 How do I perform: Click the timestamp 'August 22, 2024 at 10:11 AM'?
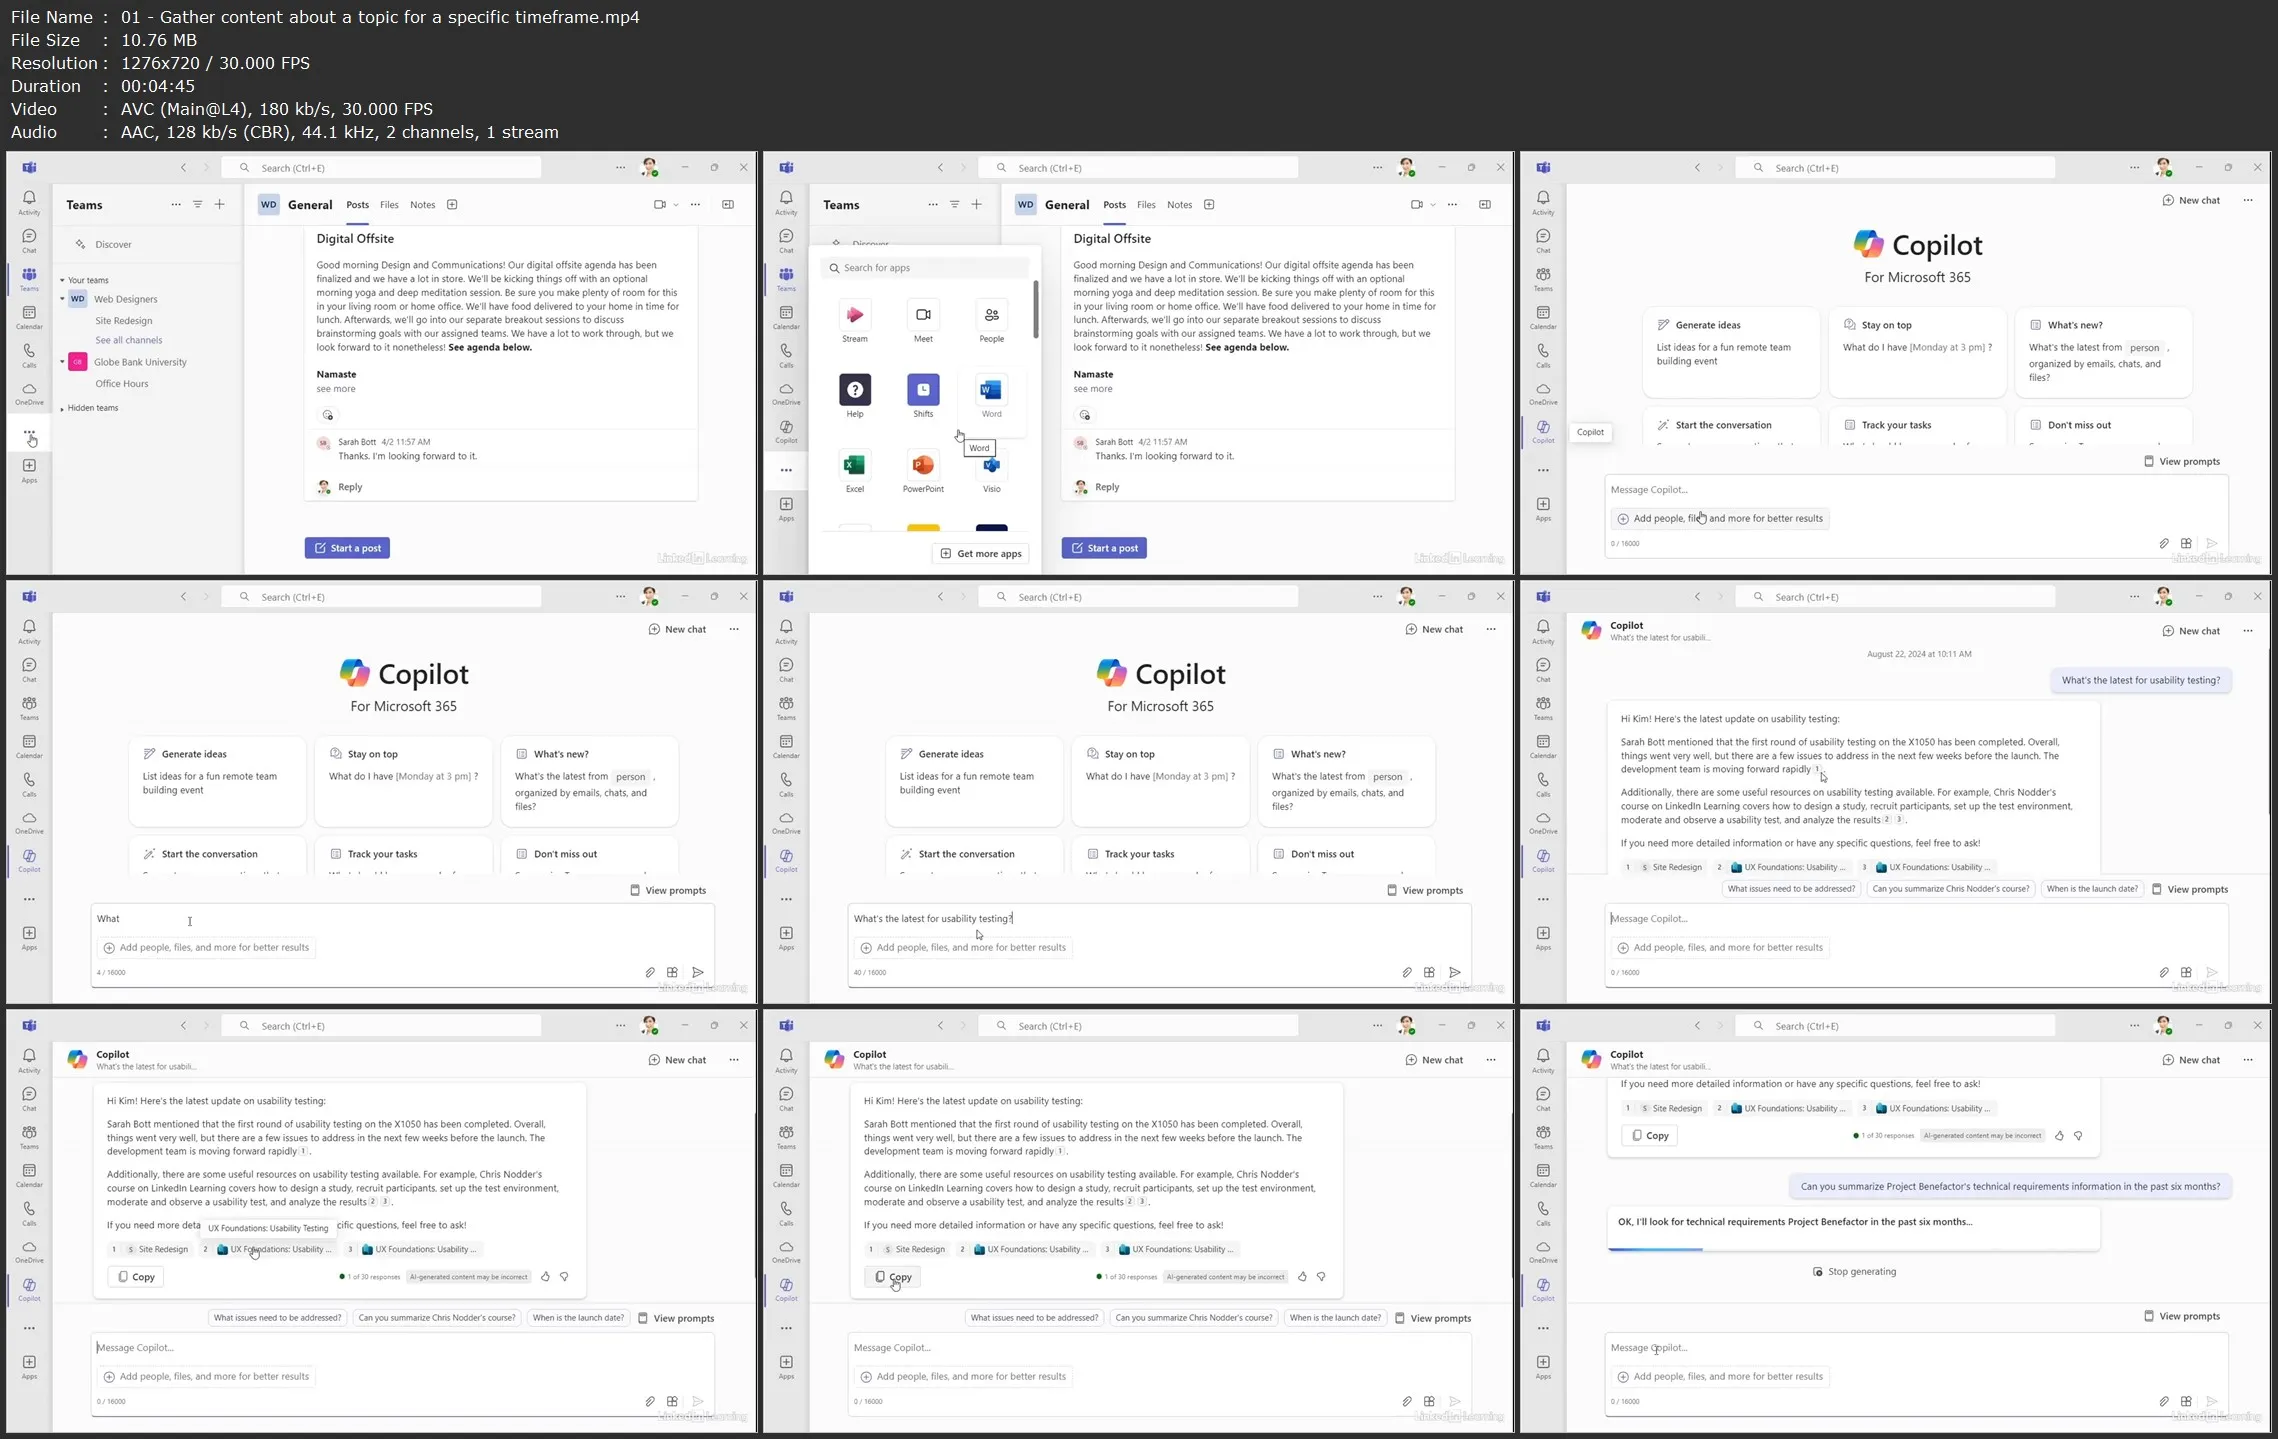(1918, 654)
